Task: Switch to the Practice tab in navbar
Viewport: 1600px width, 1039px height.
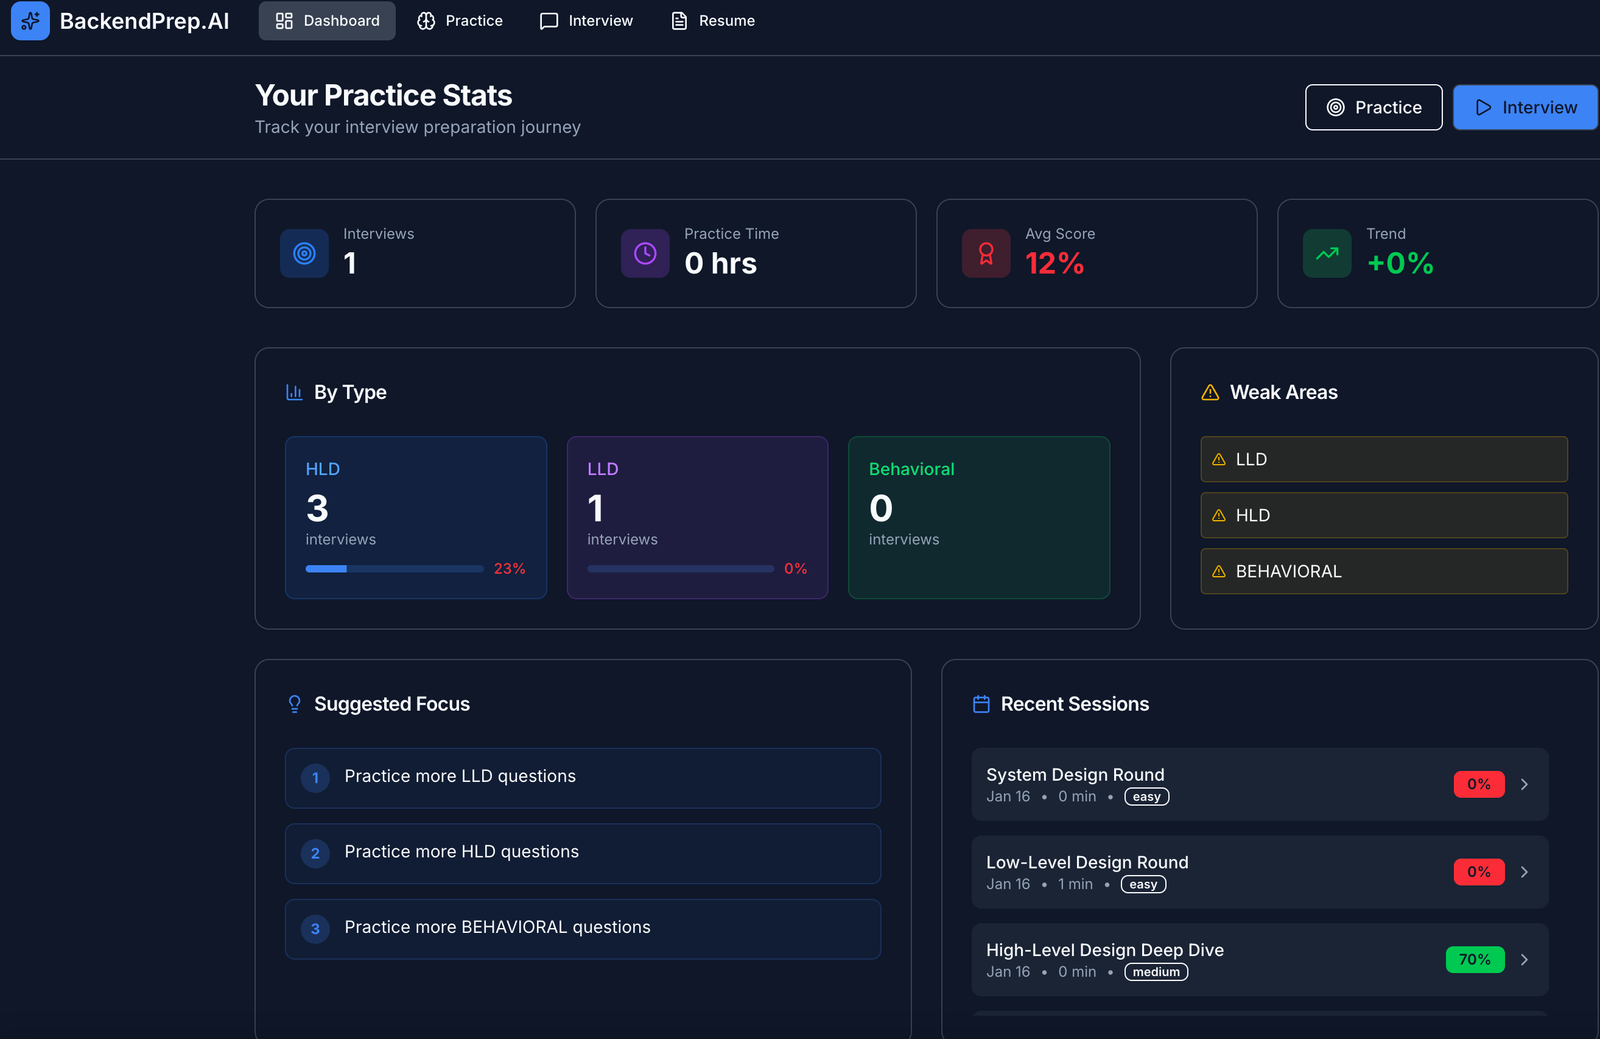Action: pyautogui.click(x=460, y=21)
